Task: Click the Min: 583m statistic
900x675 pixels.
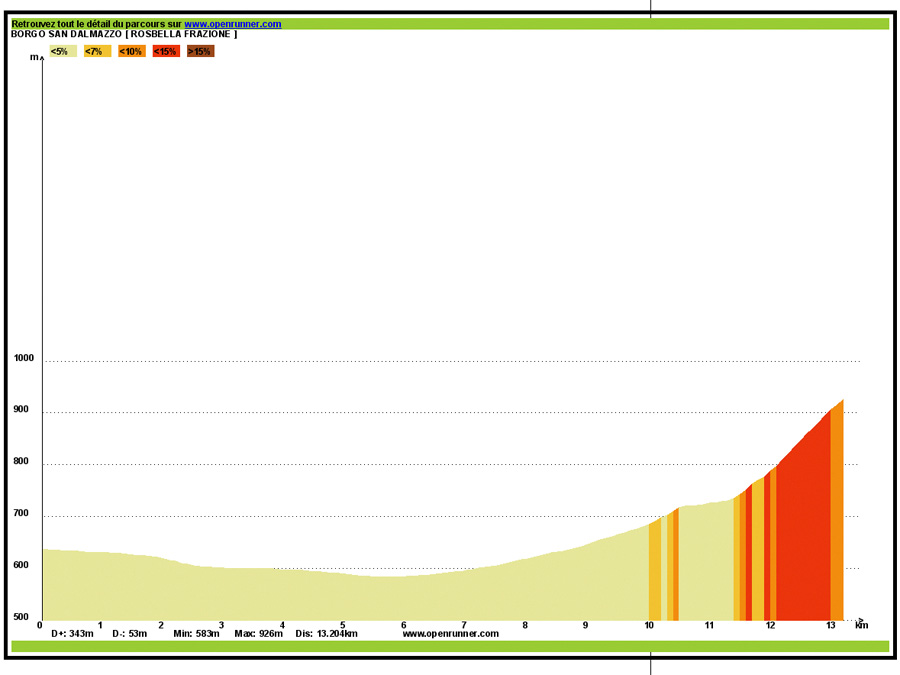Action: click(x=196, y=634)
